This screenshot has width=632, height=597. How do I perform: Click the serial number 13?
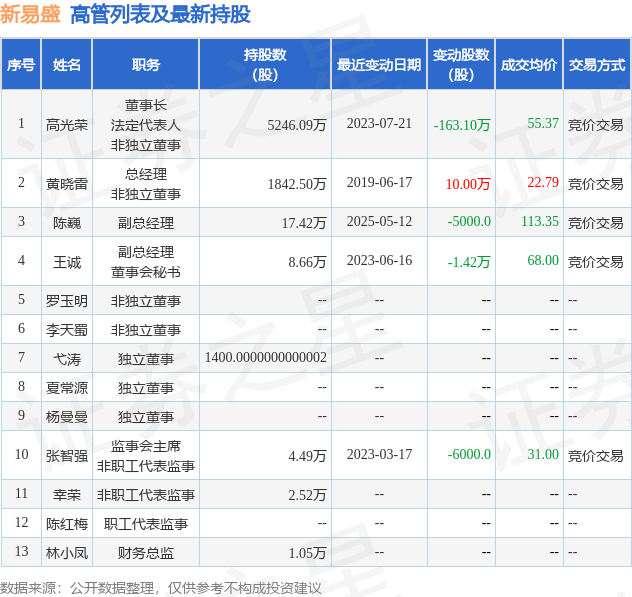pos(21,551)
